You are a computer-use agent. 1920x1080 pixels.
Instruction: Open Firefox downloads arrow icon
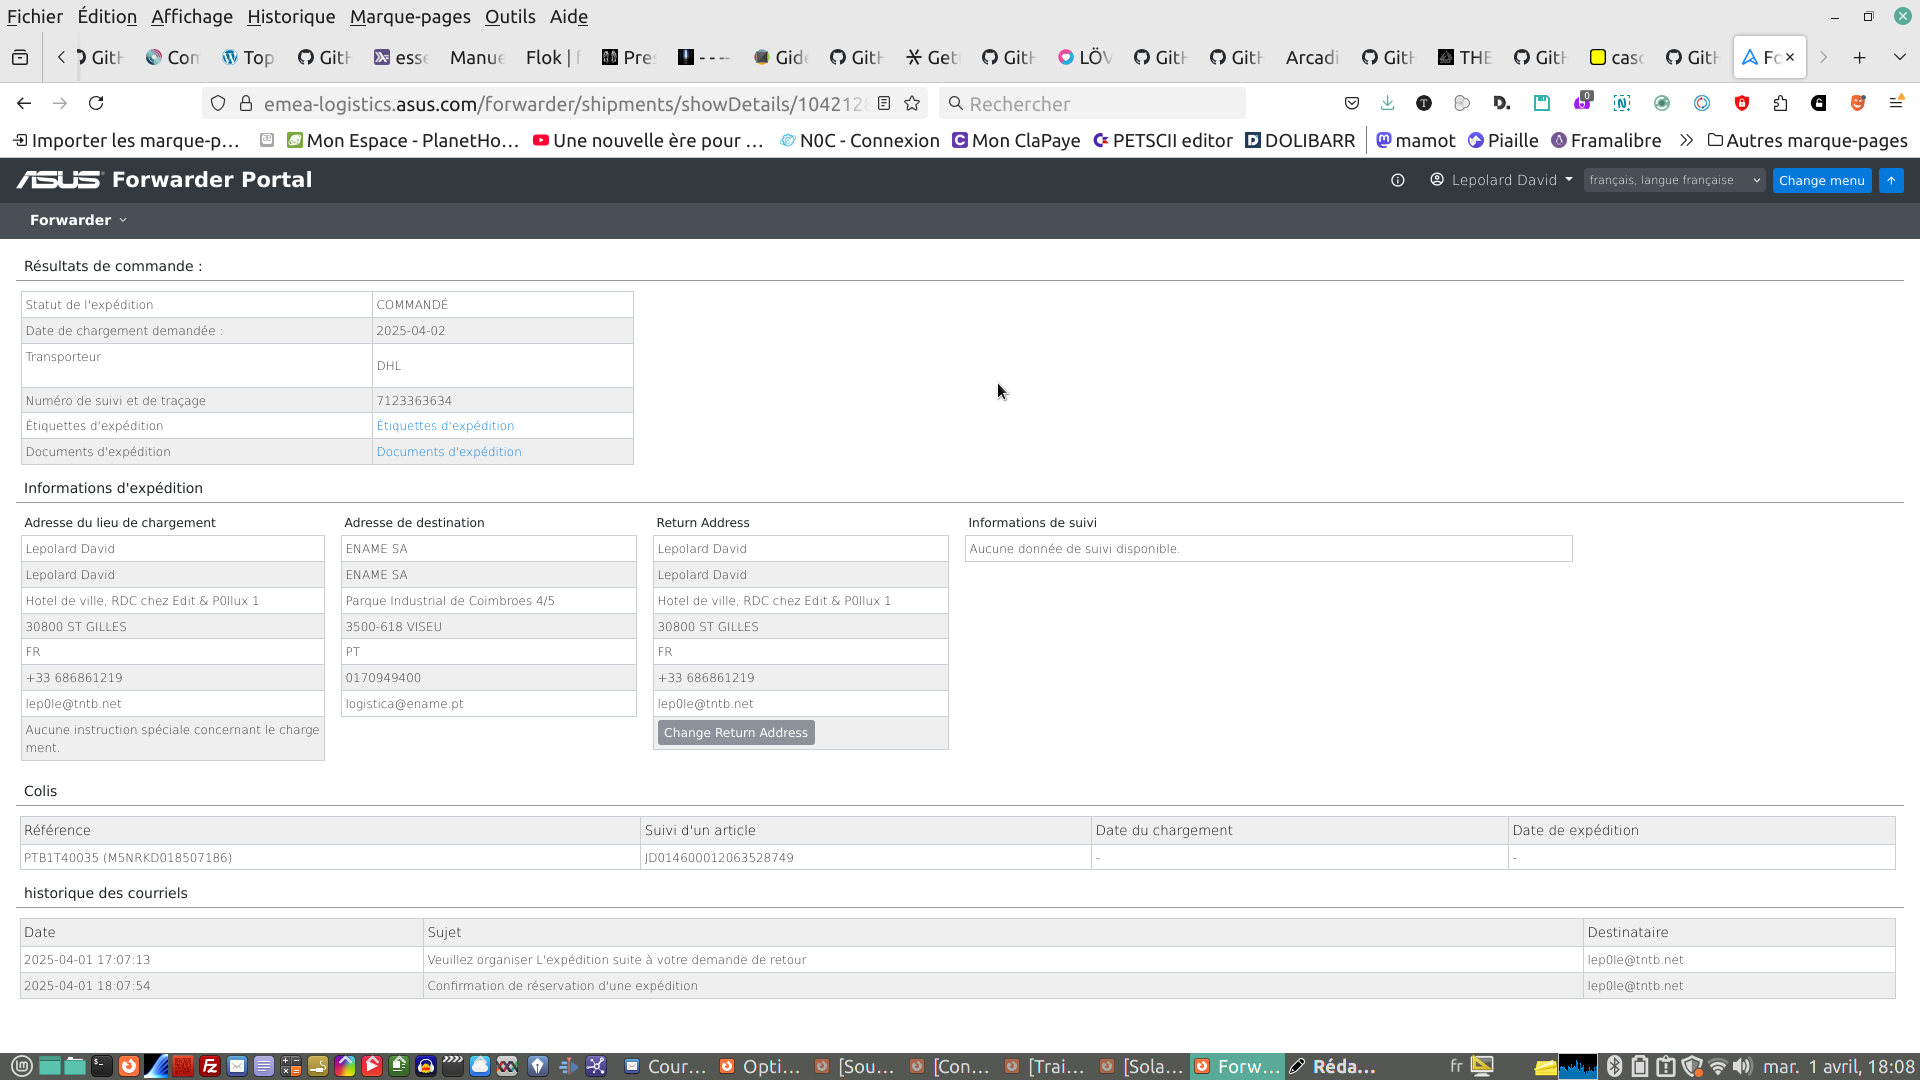pos(1387,103)
